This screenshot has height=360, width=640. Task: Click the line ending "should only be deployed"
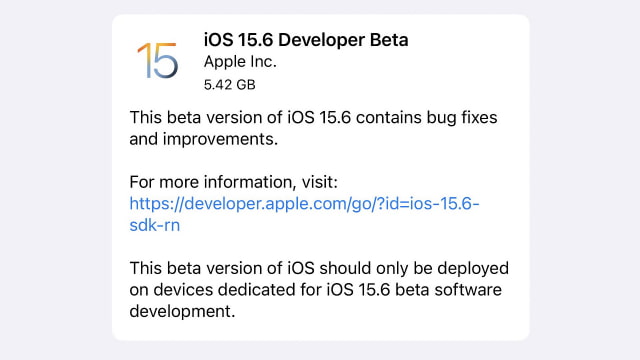319,268
